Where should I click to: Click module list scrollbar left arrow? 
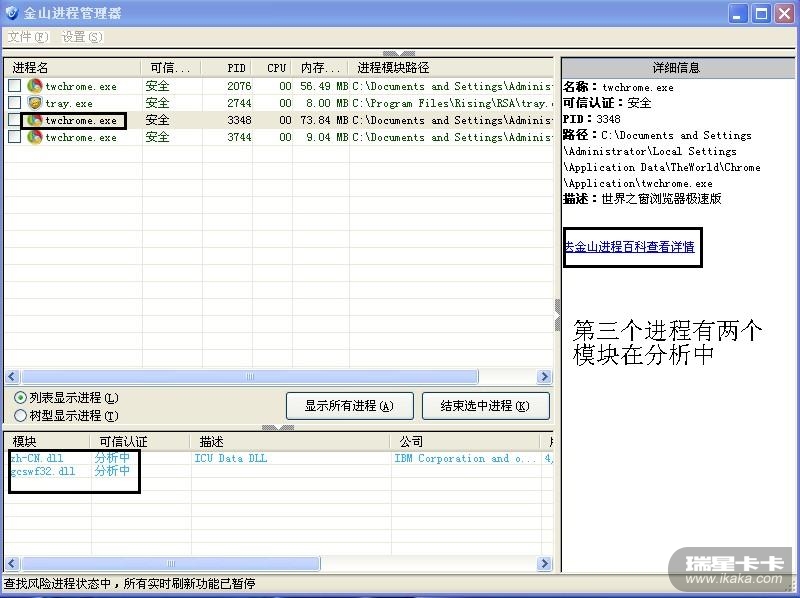[12, 563]
